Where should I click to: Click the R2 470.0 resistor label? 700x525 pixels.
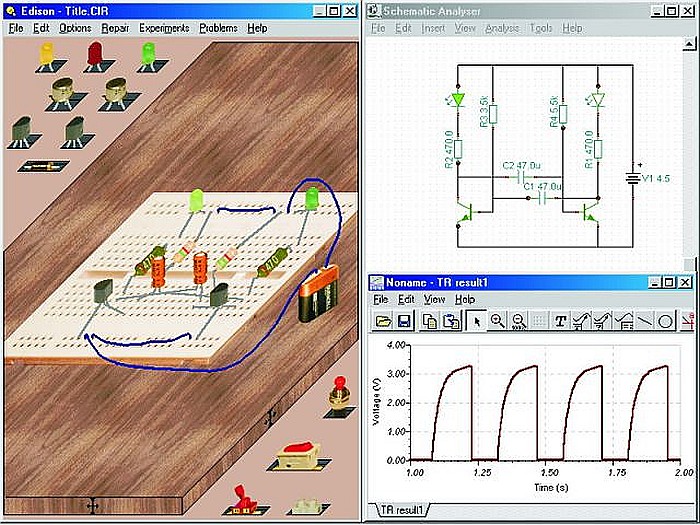[x=449, y=150]
